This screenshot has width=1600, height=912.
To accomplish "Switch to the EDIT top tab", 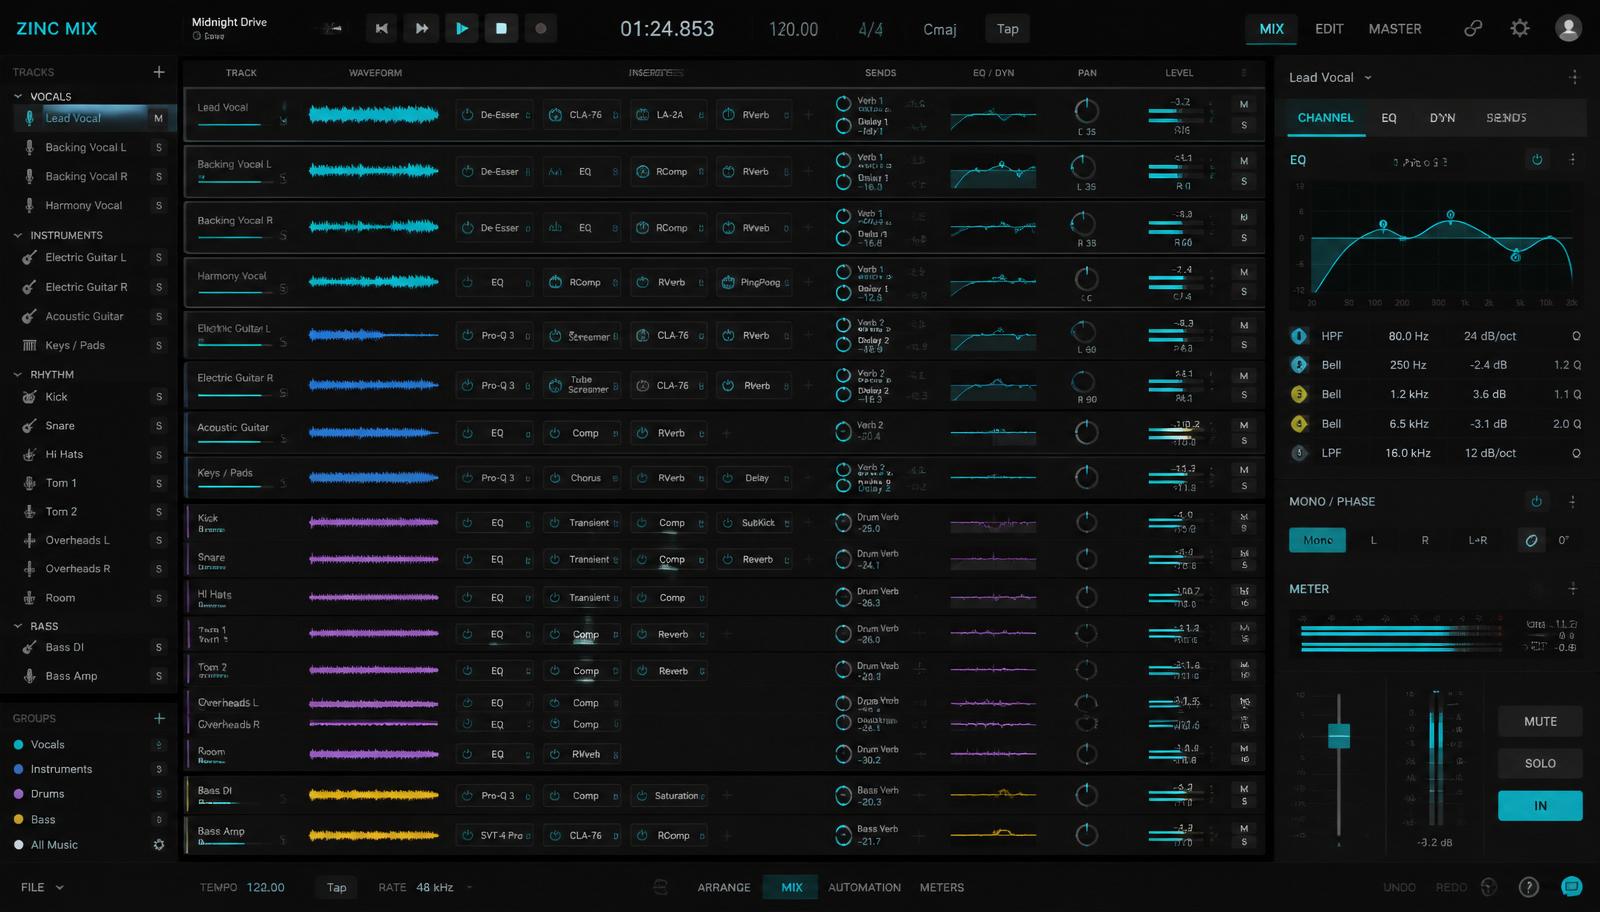I will click(1329, 29).
